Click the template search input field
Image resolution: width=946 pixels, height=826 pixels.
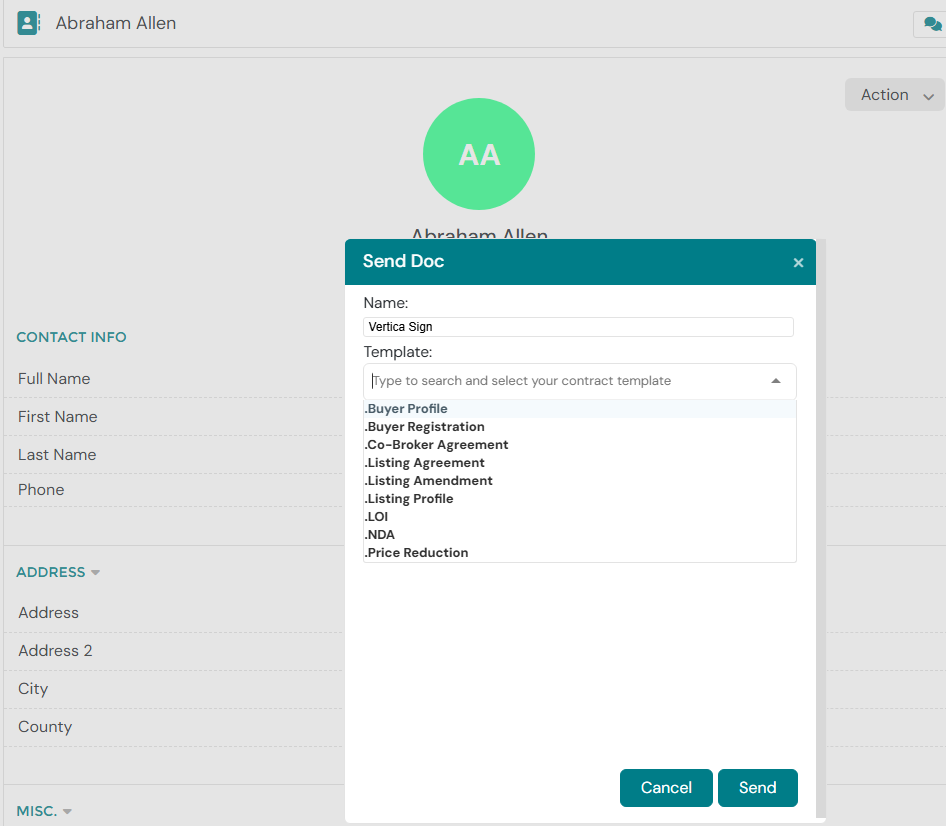pyautogui.click(x=567, y=381)
